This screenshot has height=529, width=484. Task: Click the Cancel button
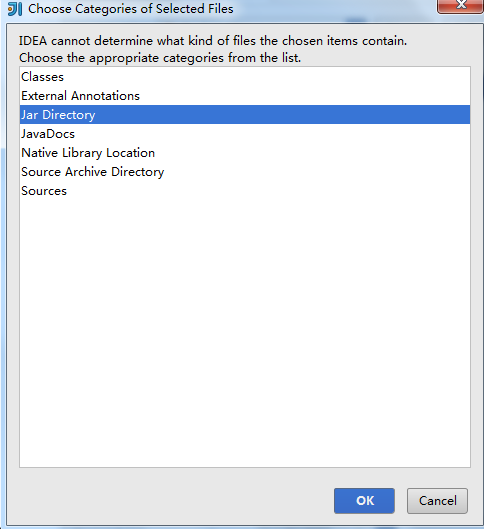click(437, 501)
